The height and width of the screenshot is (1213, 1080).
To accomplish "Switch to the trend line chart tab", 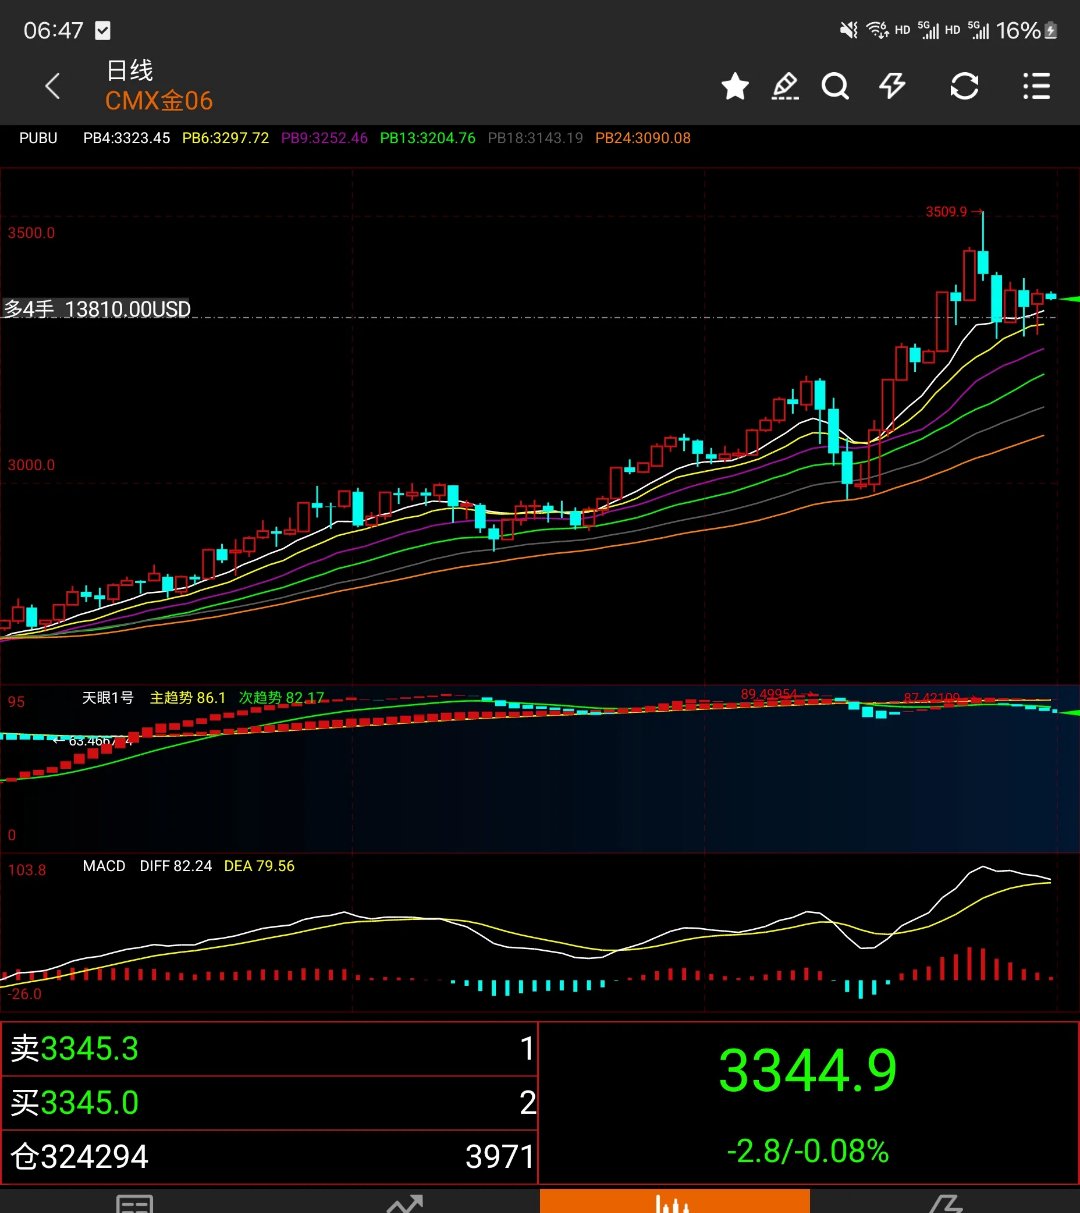I will 405,1201.
